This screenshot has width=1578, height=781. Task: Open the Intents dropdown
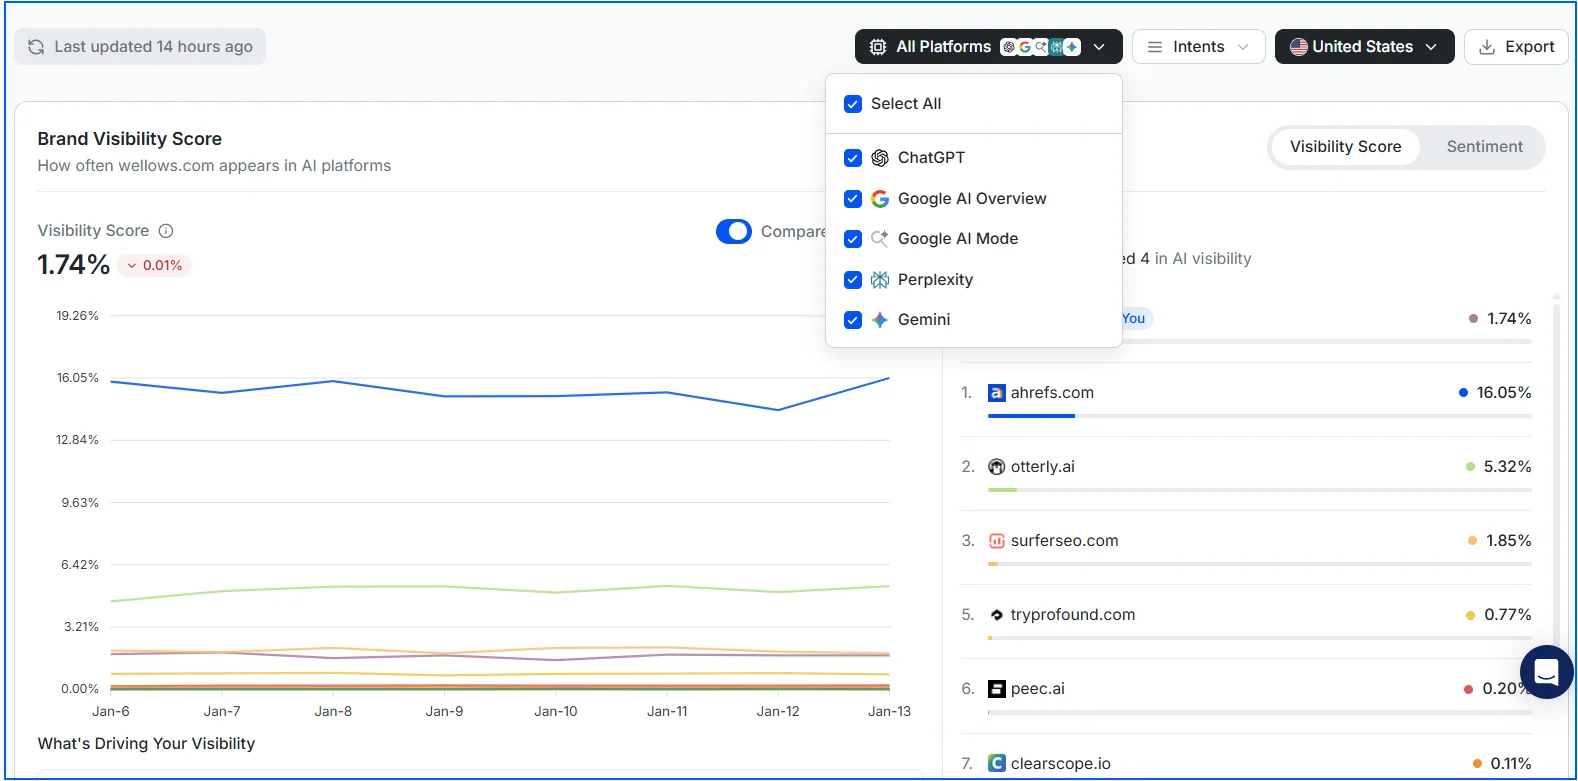[1198, 47]
